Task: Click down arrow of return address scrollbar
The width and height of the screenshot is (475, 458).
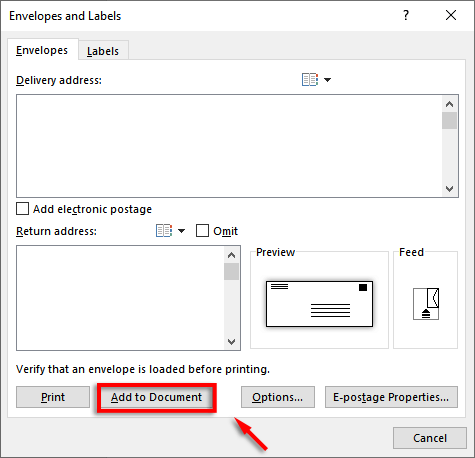Action: pos(231,342)
